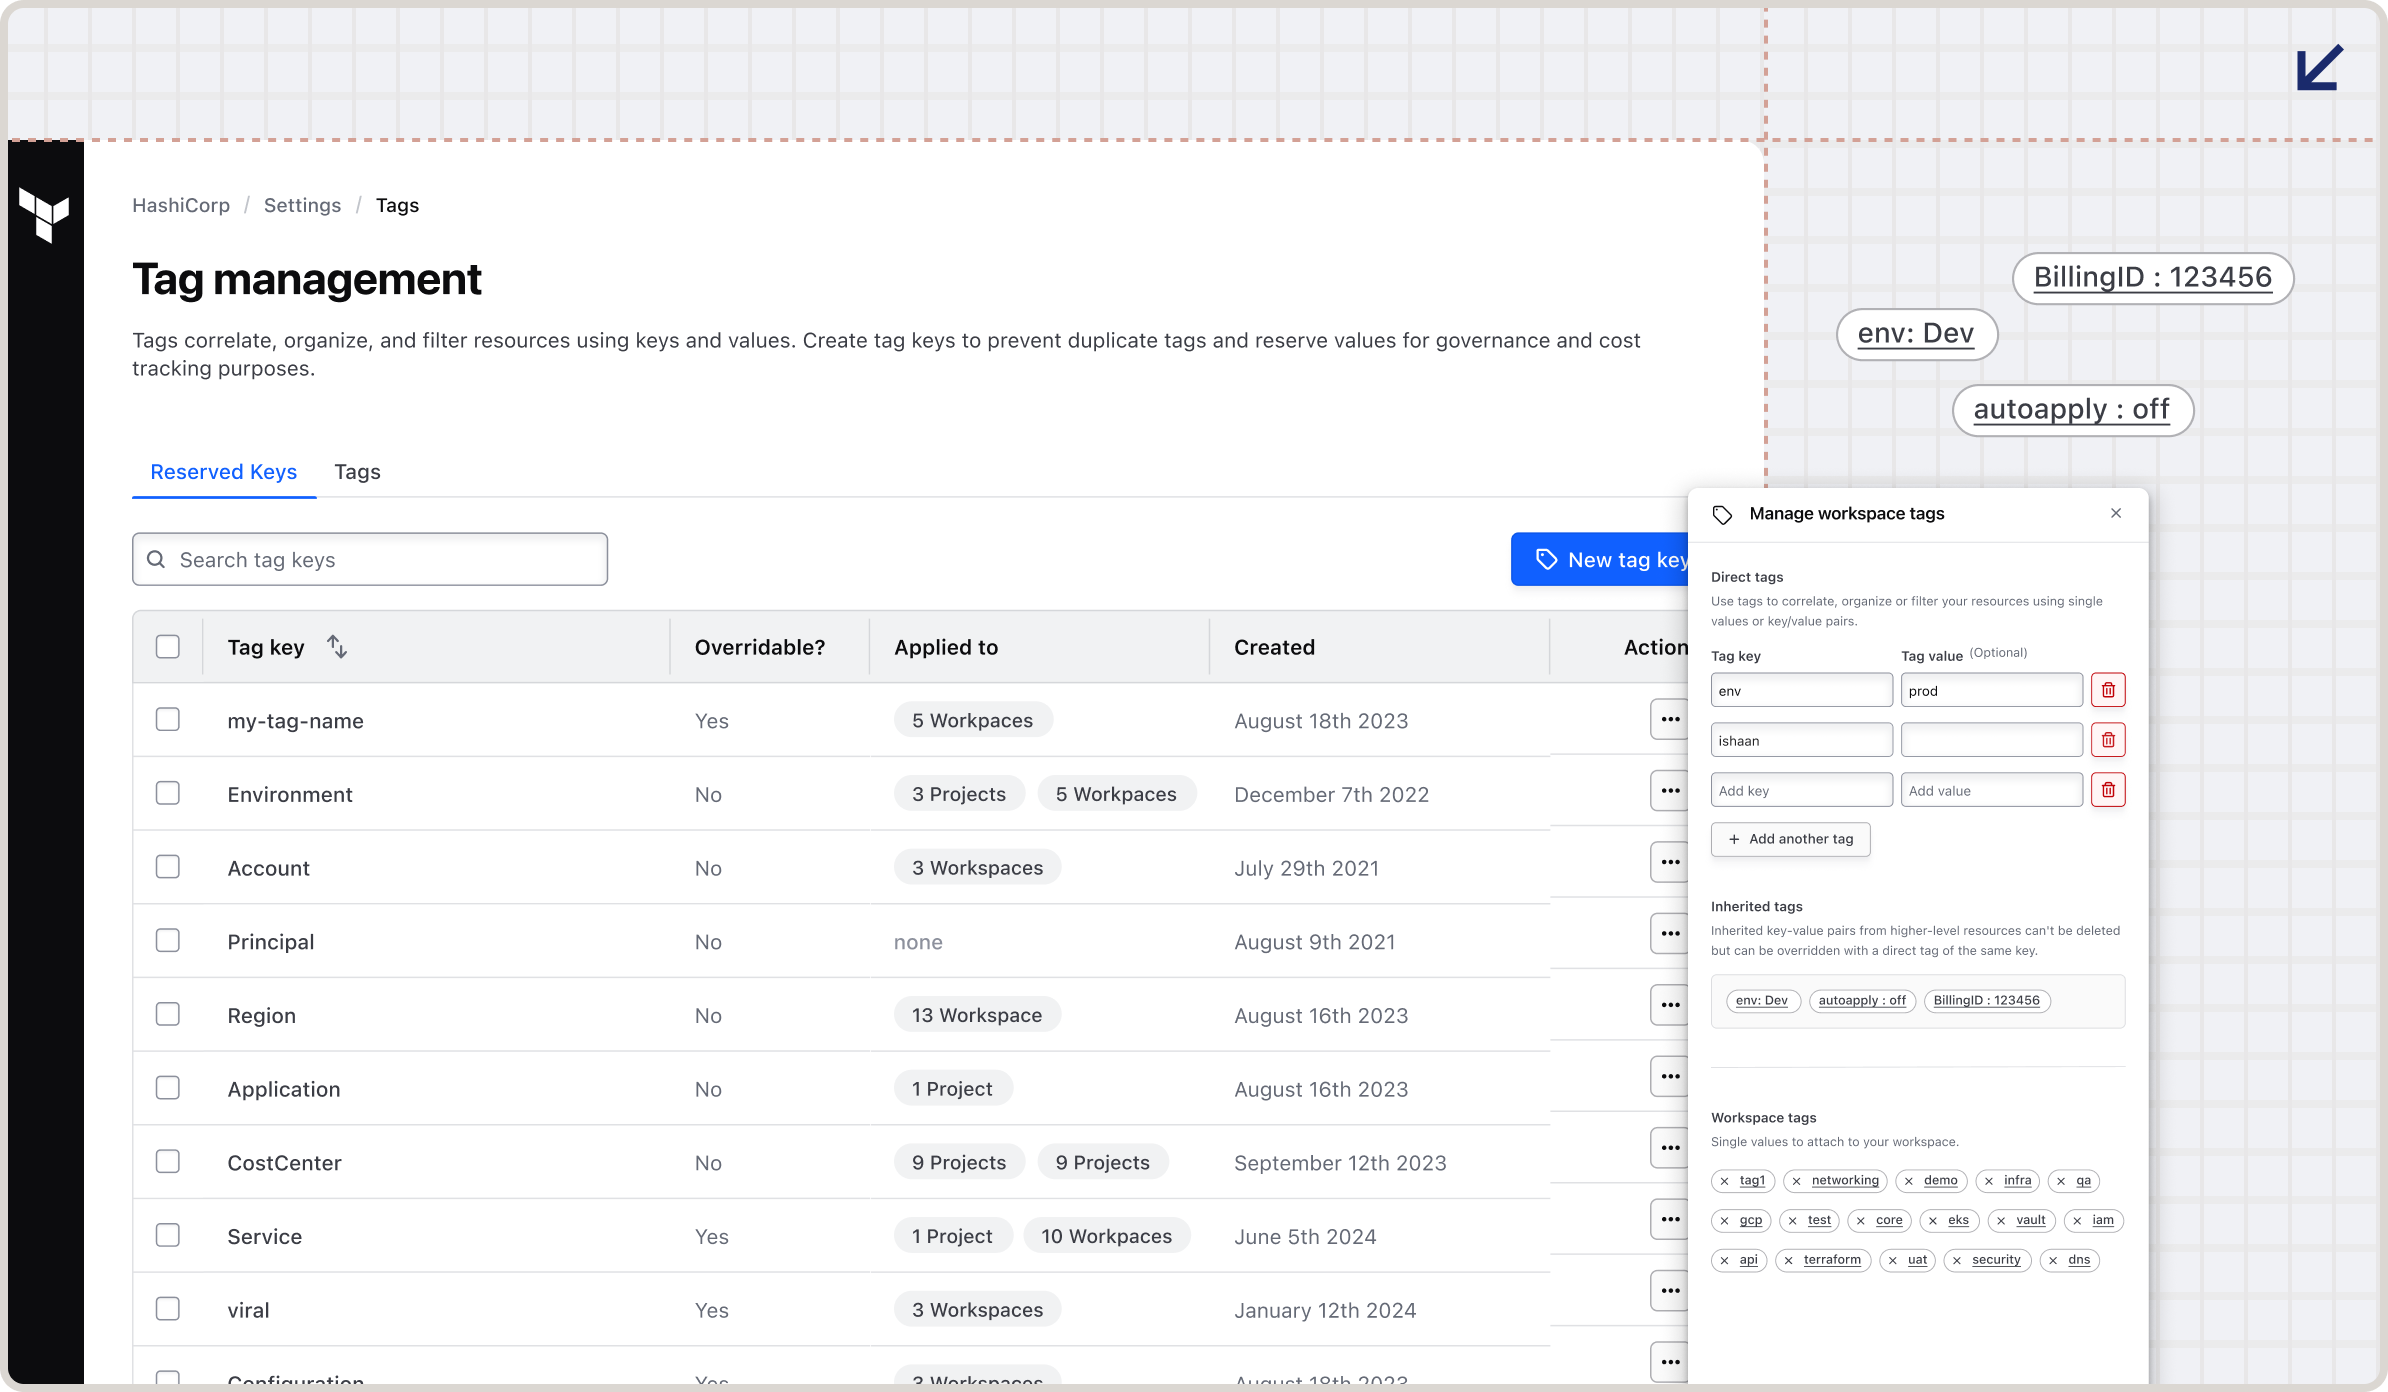This screenshot has height=1392, width=2388.
Task: Open the actions menu for my-tag-name
Action: [1669, 719]
